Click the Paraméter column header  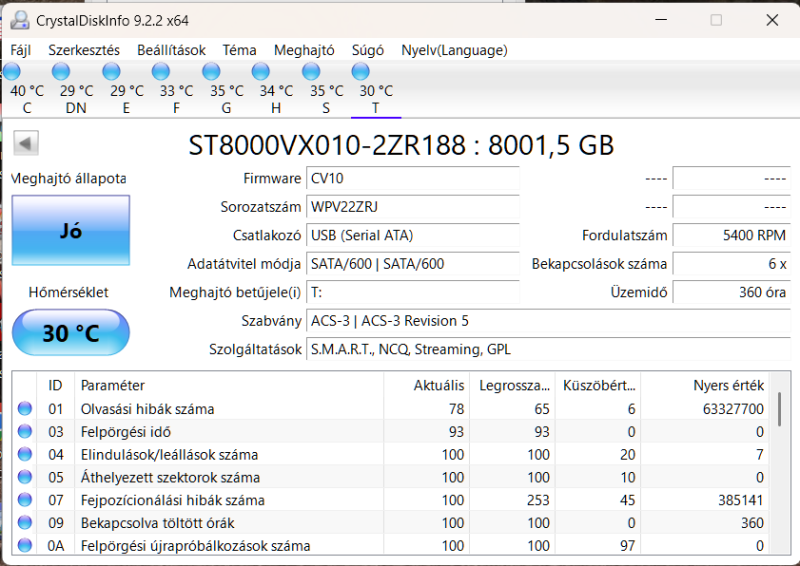229,385
